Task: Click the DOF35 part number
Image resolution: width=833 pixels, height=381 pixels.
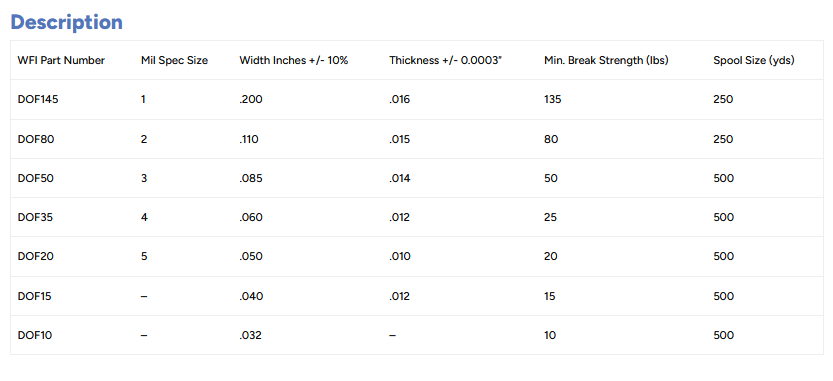Action: pos(36,217)
